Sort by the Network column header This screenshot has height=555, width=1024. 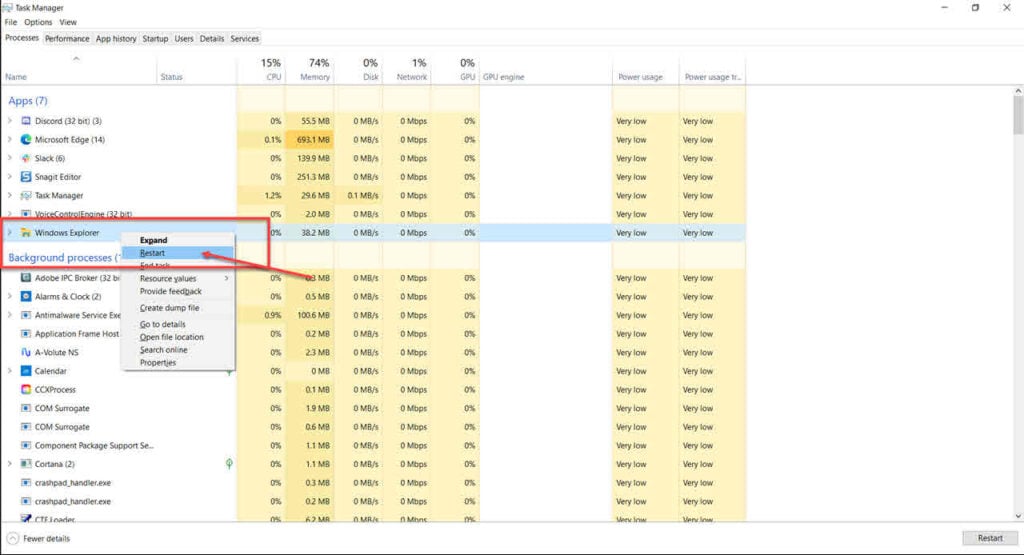407,69
